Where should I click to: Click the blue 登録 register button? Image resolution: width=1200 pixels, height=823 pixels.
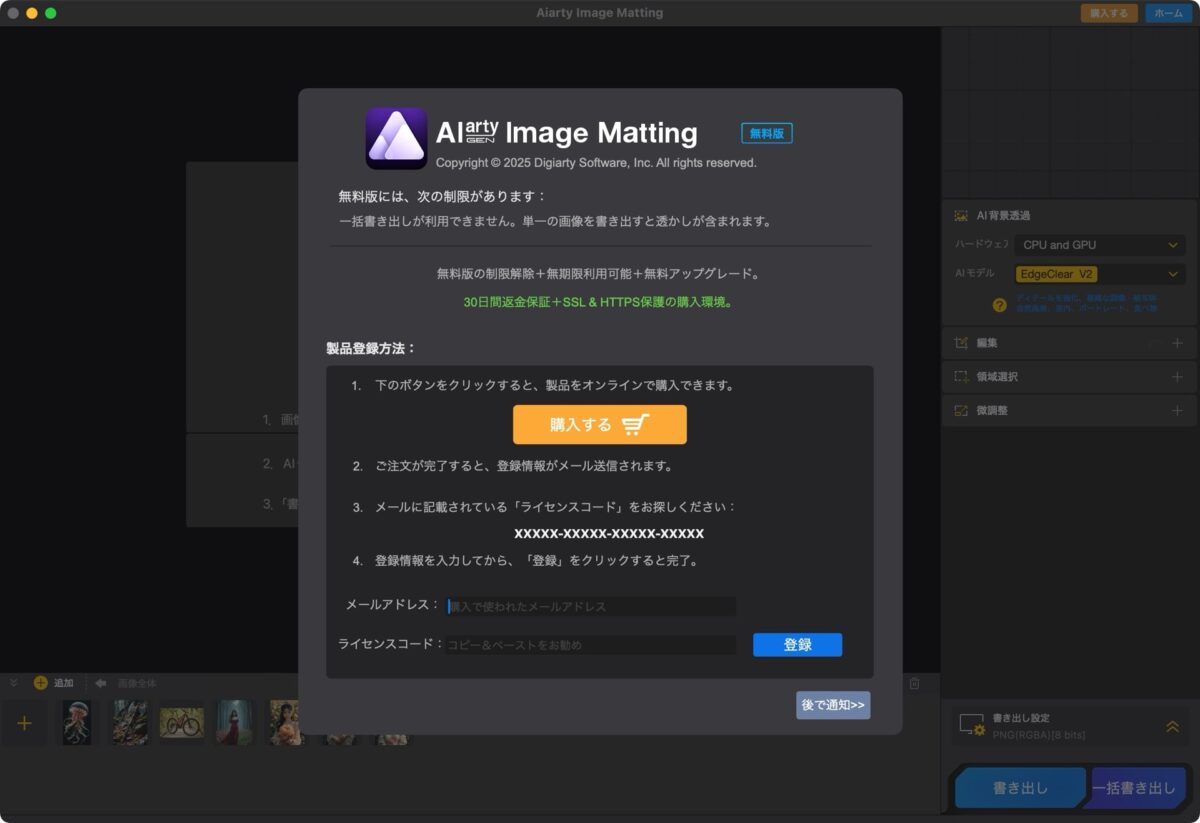pyautogui.click(x=797, y=645)
